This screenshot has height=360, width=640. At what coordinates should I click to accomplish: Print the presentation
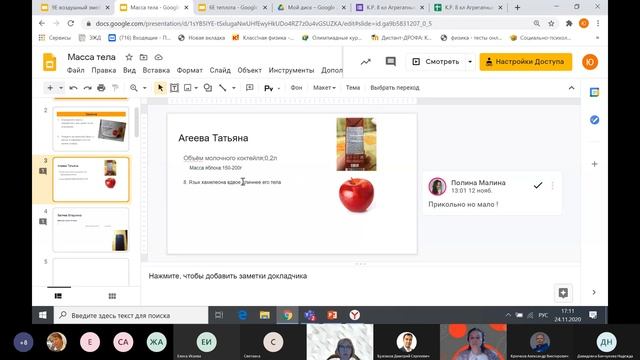coord(101,88)
